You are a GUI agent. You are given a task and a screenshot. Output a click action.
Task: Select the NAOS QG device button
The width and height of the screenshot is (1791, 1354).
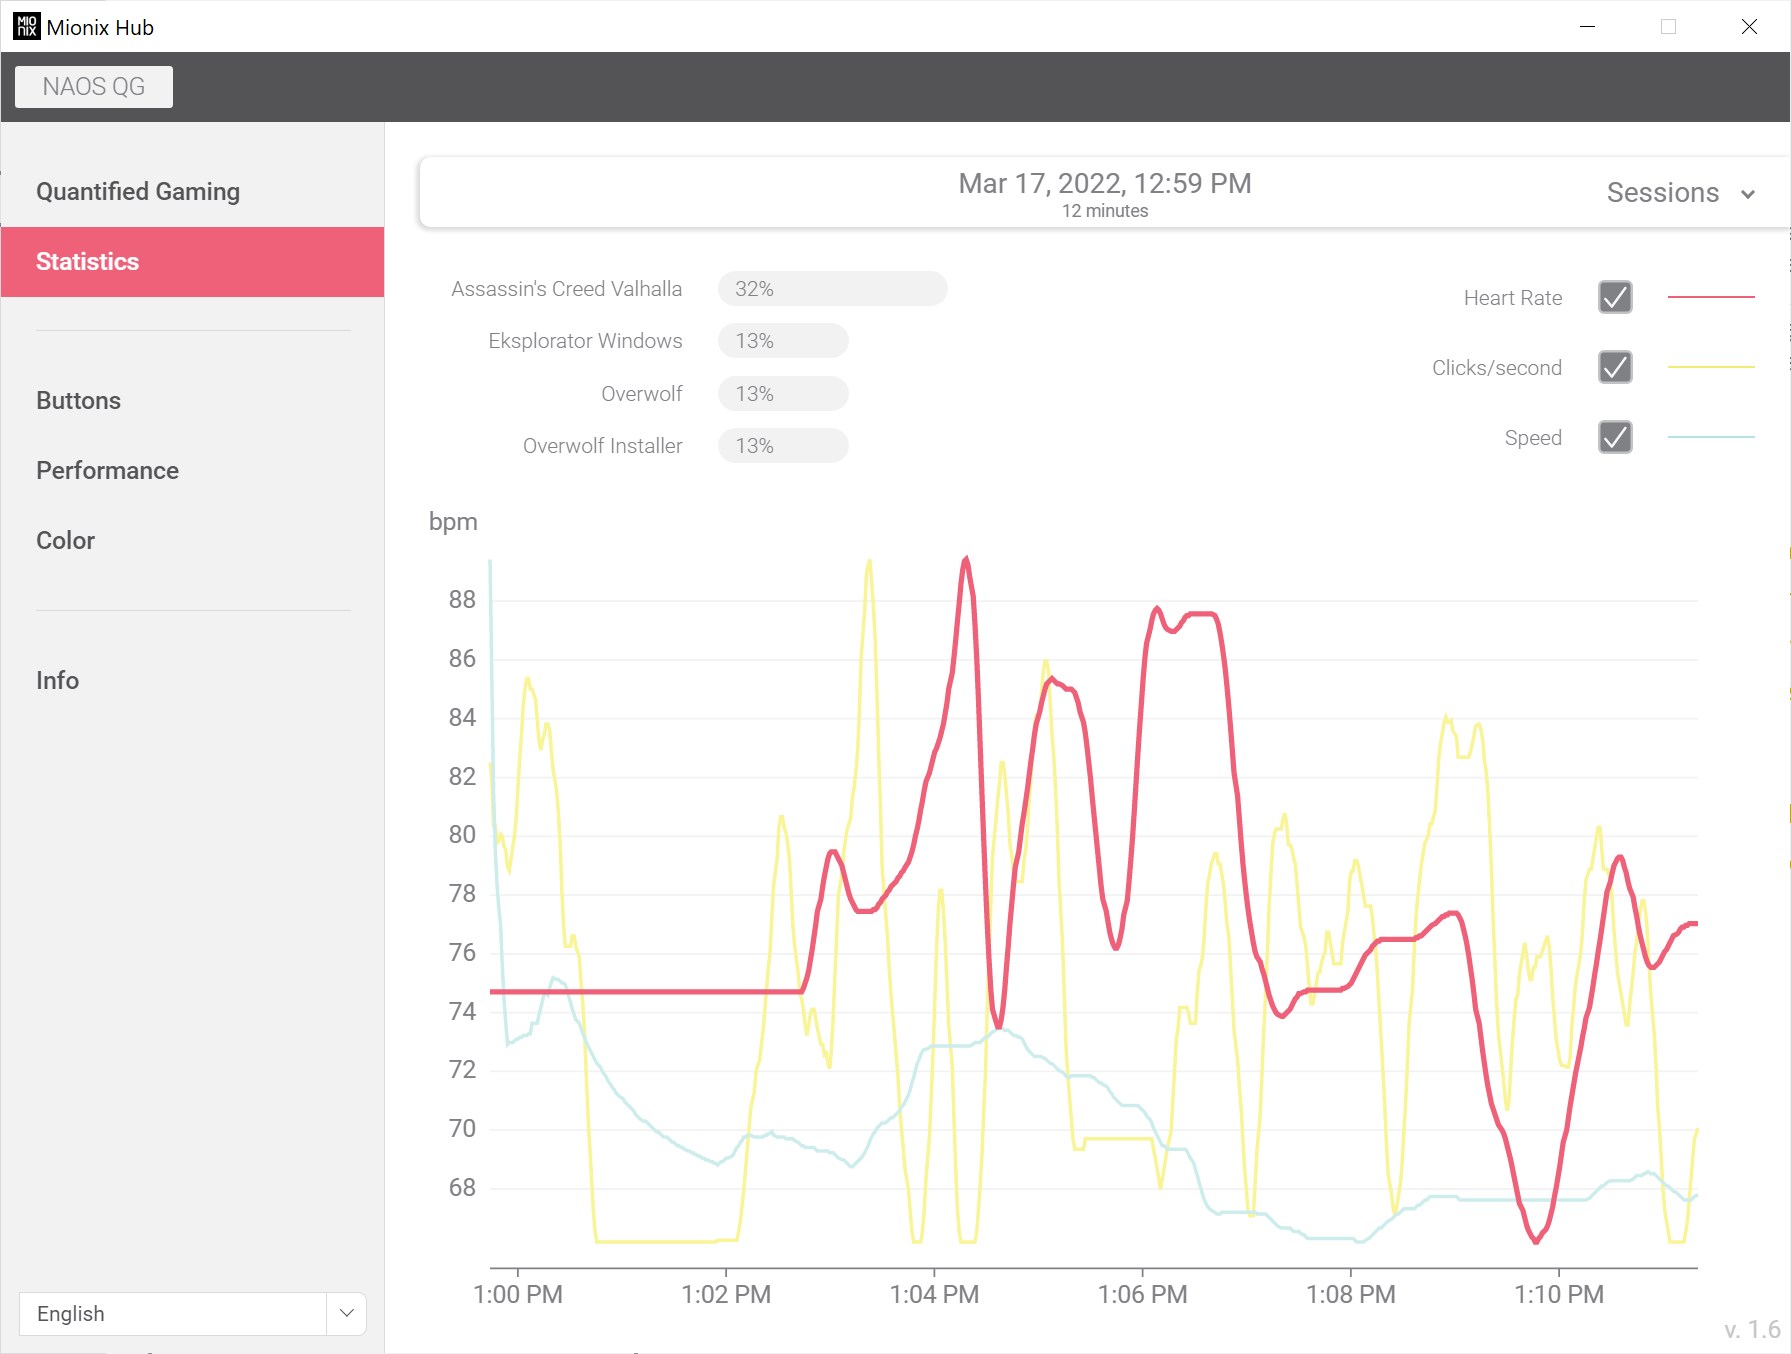(94, 87)
